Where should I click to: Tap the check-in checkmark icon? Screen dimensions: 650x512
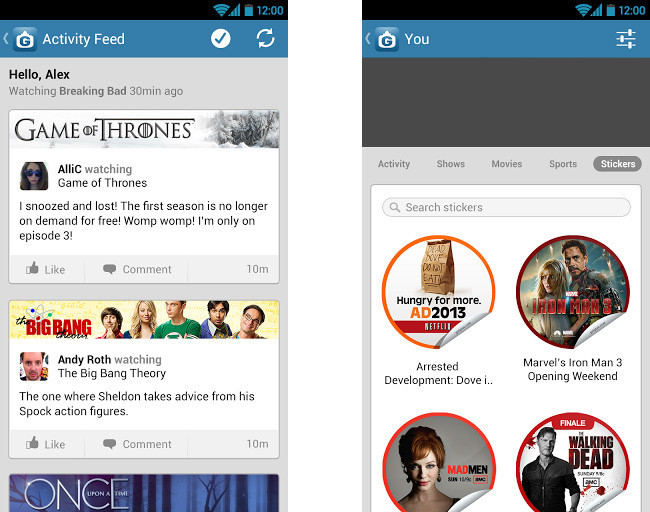click(221, 39)
